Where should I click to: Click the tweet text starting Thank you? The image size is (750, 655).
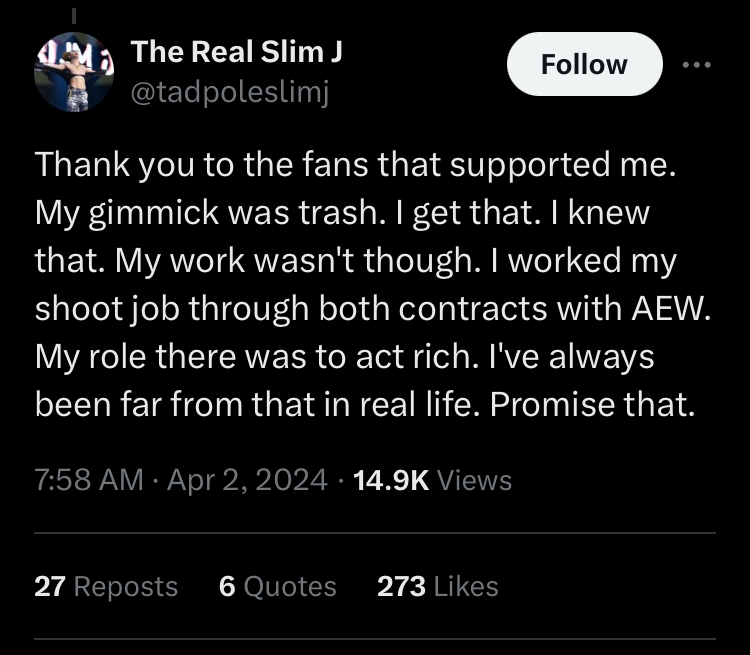tap(373, 285)
